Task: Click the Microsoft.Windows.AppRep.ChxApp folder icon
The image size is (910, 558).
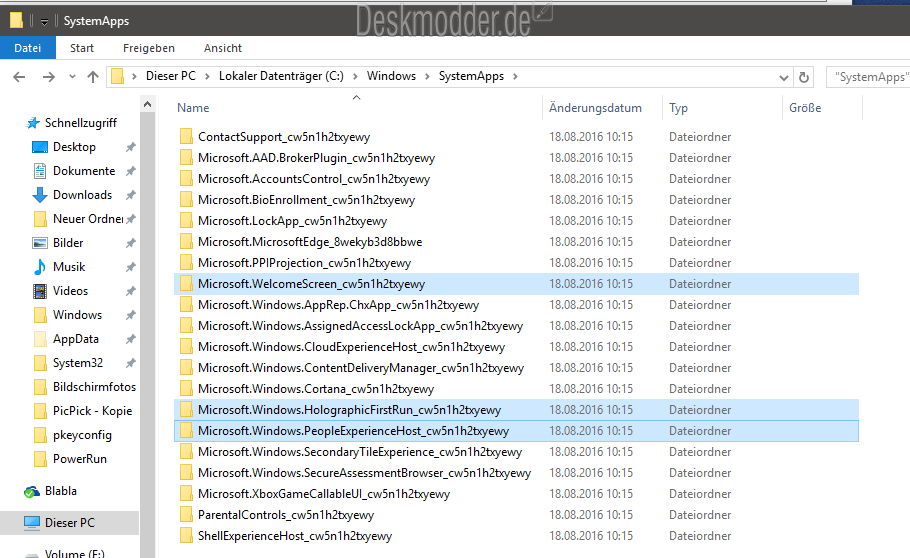Action: [x=186, y=305]
